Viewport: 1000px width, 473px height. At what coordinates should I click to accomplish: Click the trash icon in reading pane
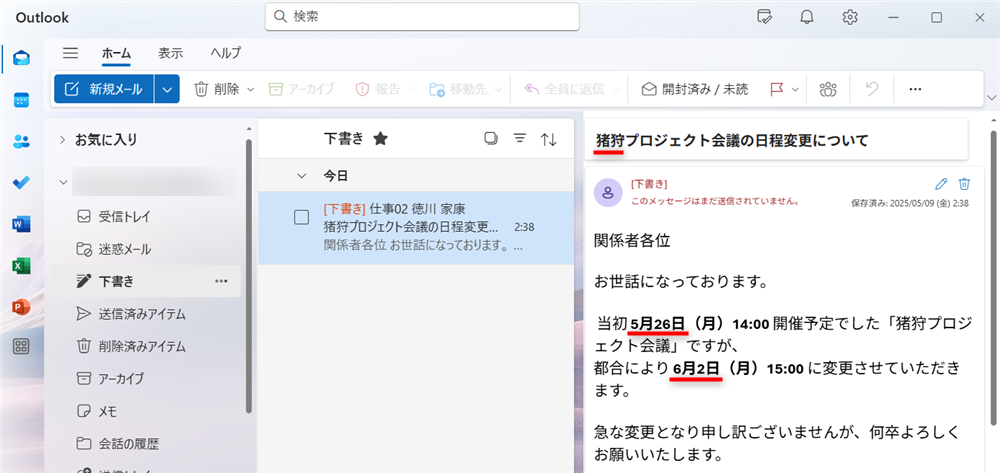(964, 184)
